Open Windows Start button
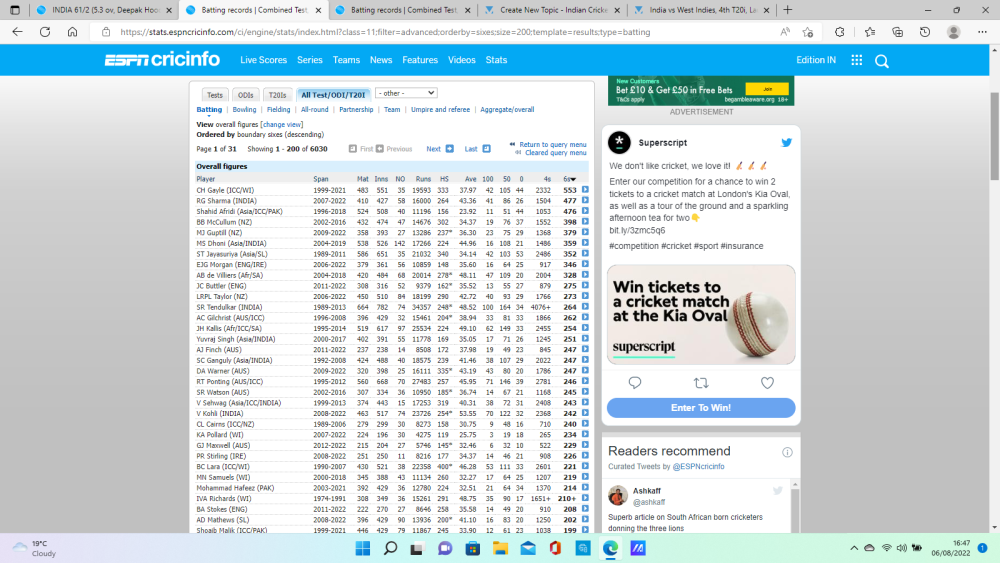This screenshot has height=563, width=1000. [x=363, y=548]
